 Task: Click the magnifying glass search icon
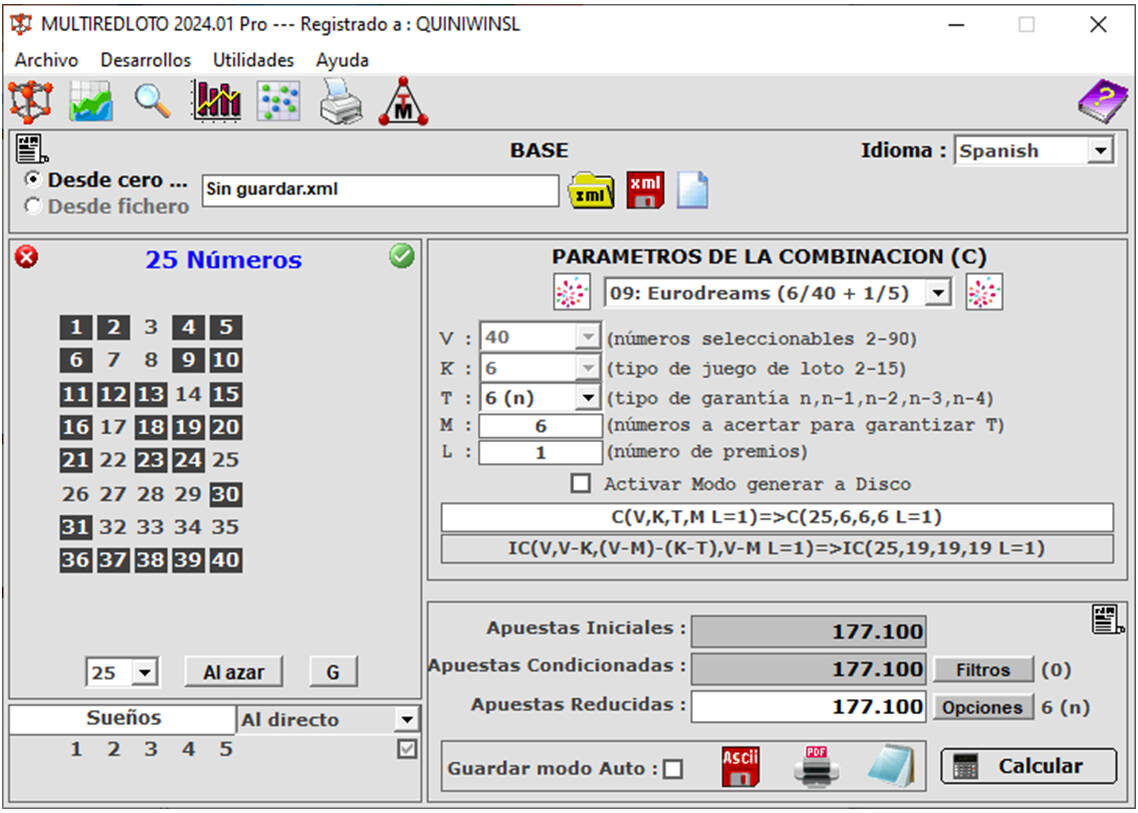coord(153,101)
